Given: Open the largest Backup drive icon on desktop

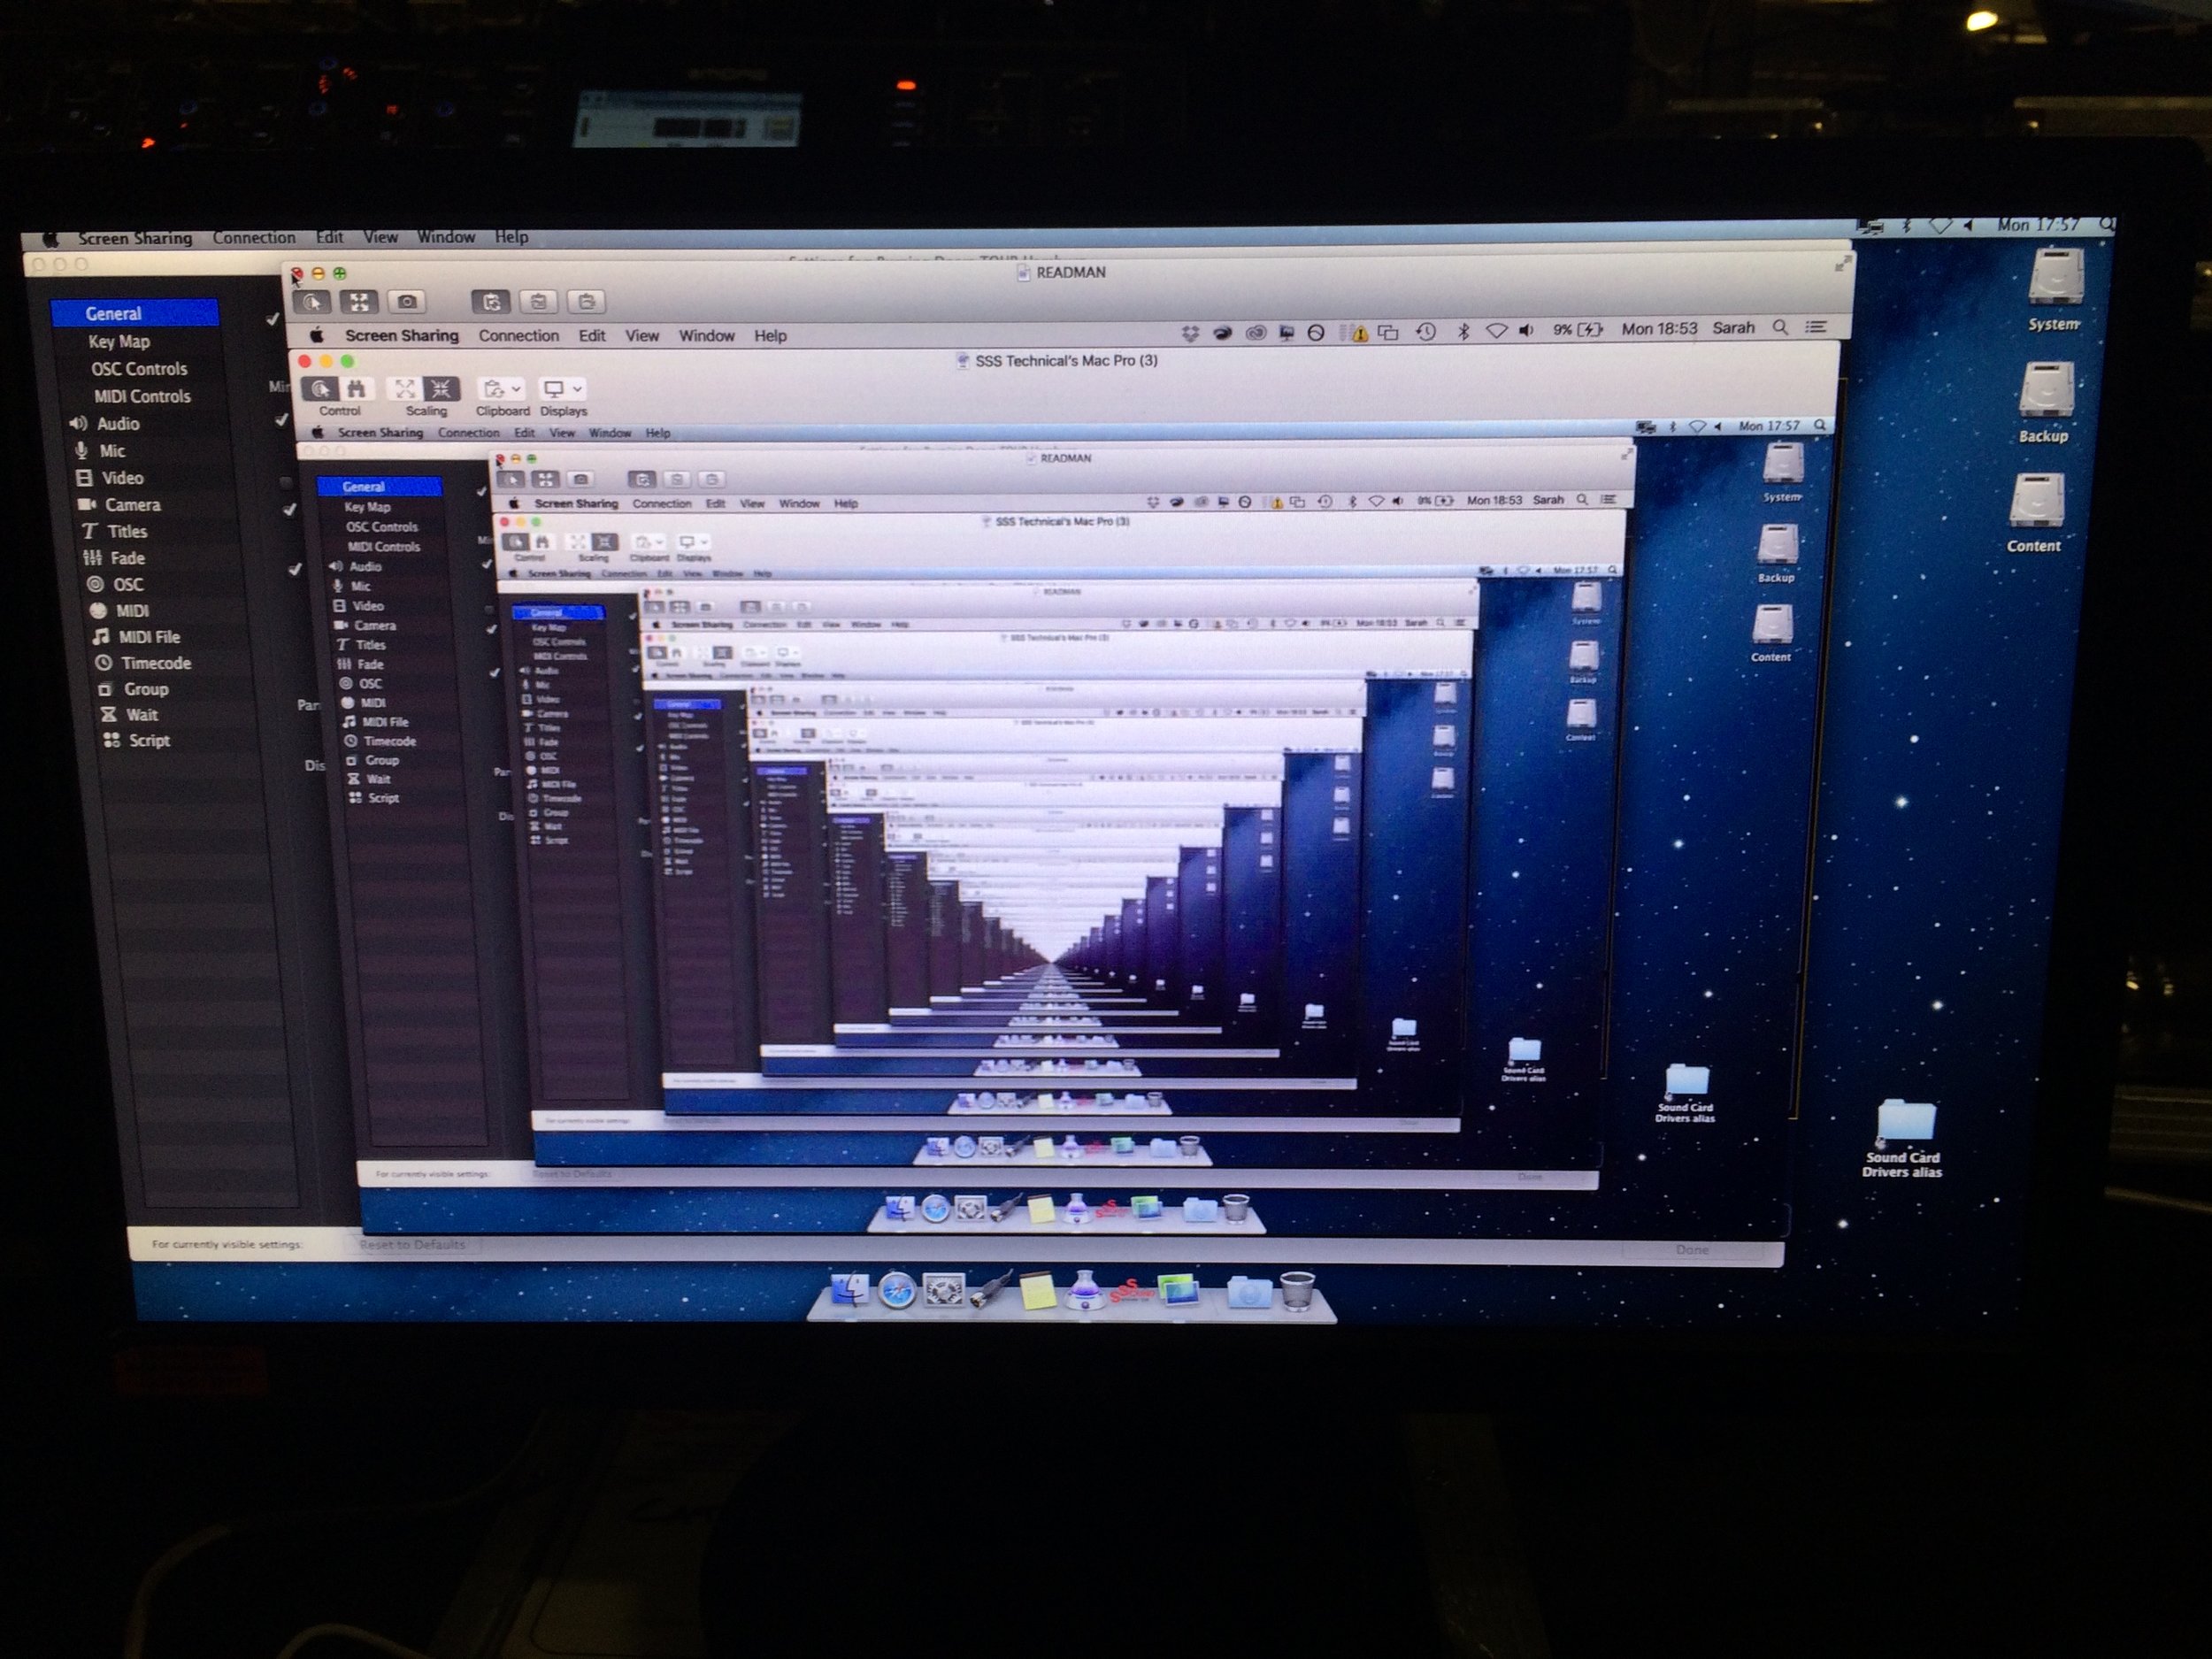Looking at the screenshot, I should pos(2046,388).
